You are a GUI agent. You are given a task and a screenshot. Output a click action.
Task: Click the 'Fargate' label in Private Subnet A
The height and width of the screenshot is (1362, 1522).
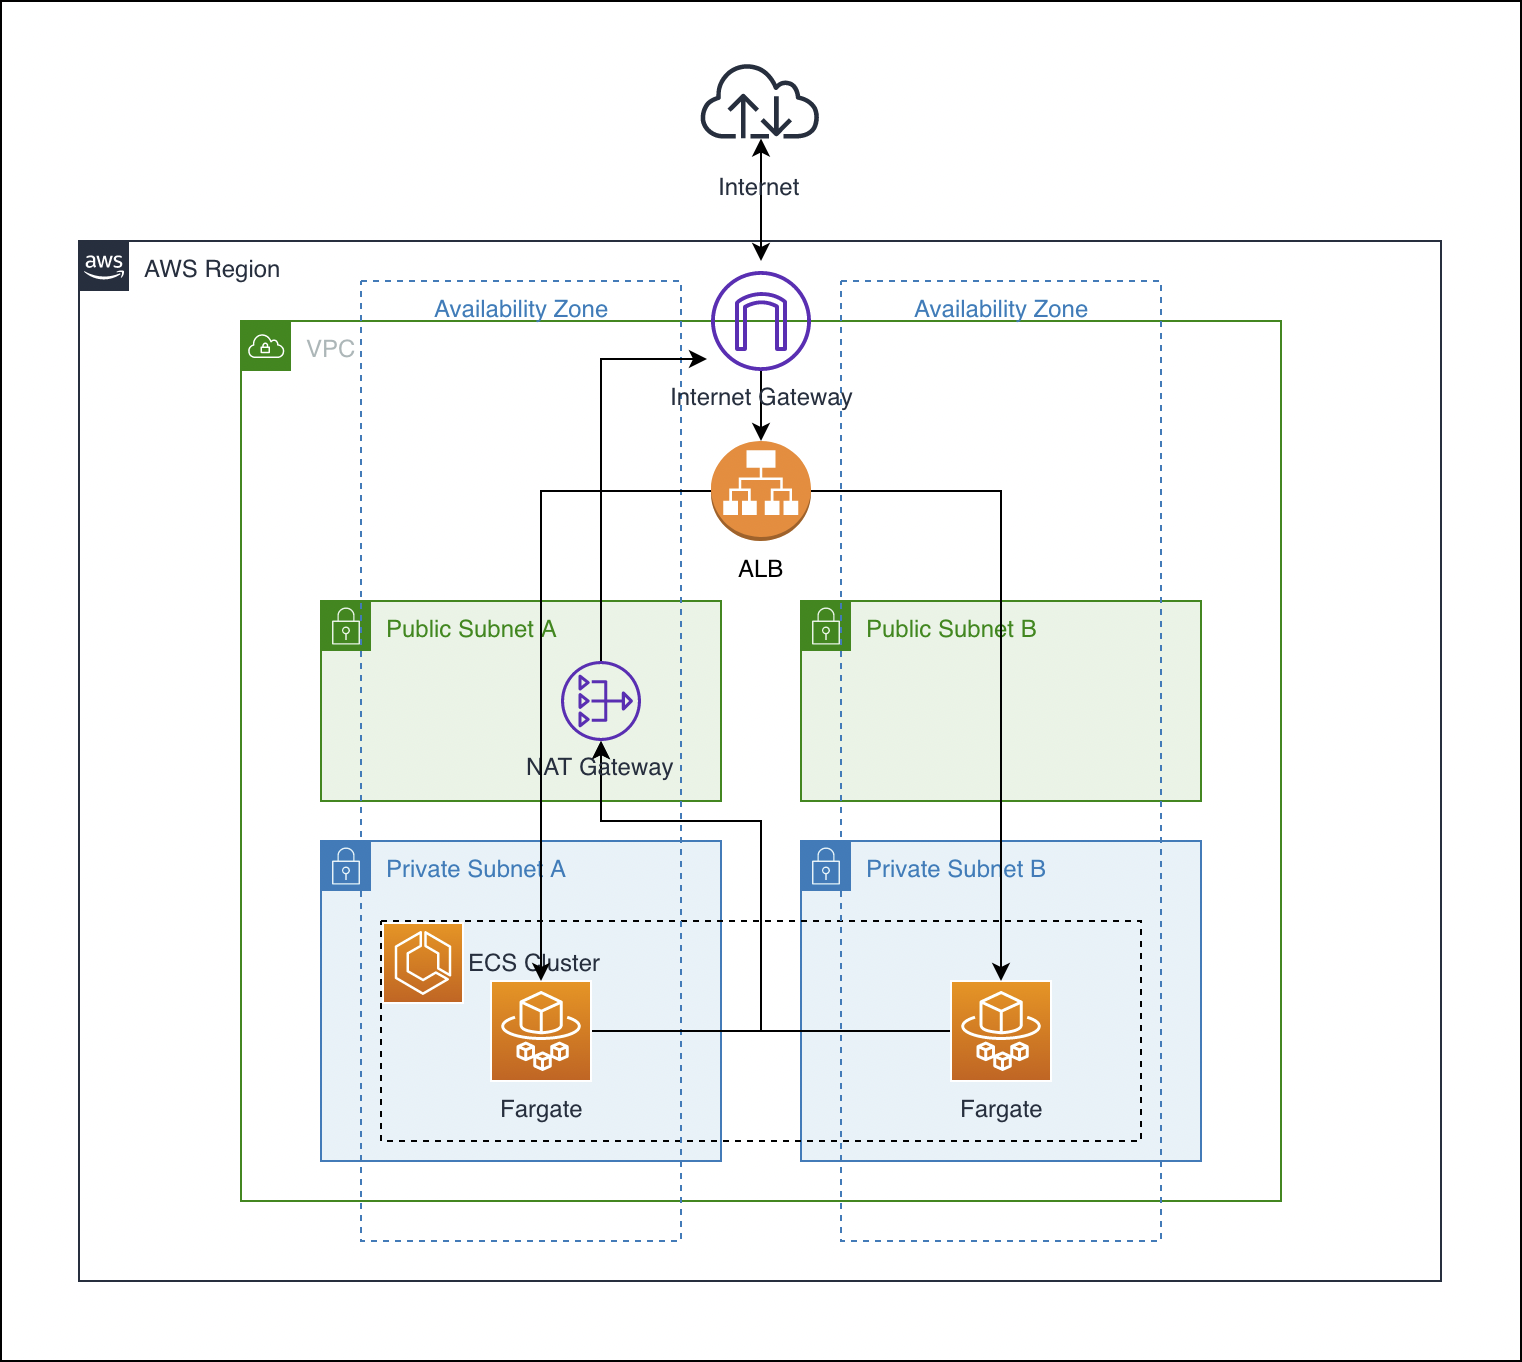click(x=541, y=1109)
